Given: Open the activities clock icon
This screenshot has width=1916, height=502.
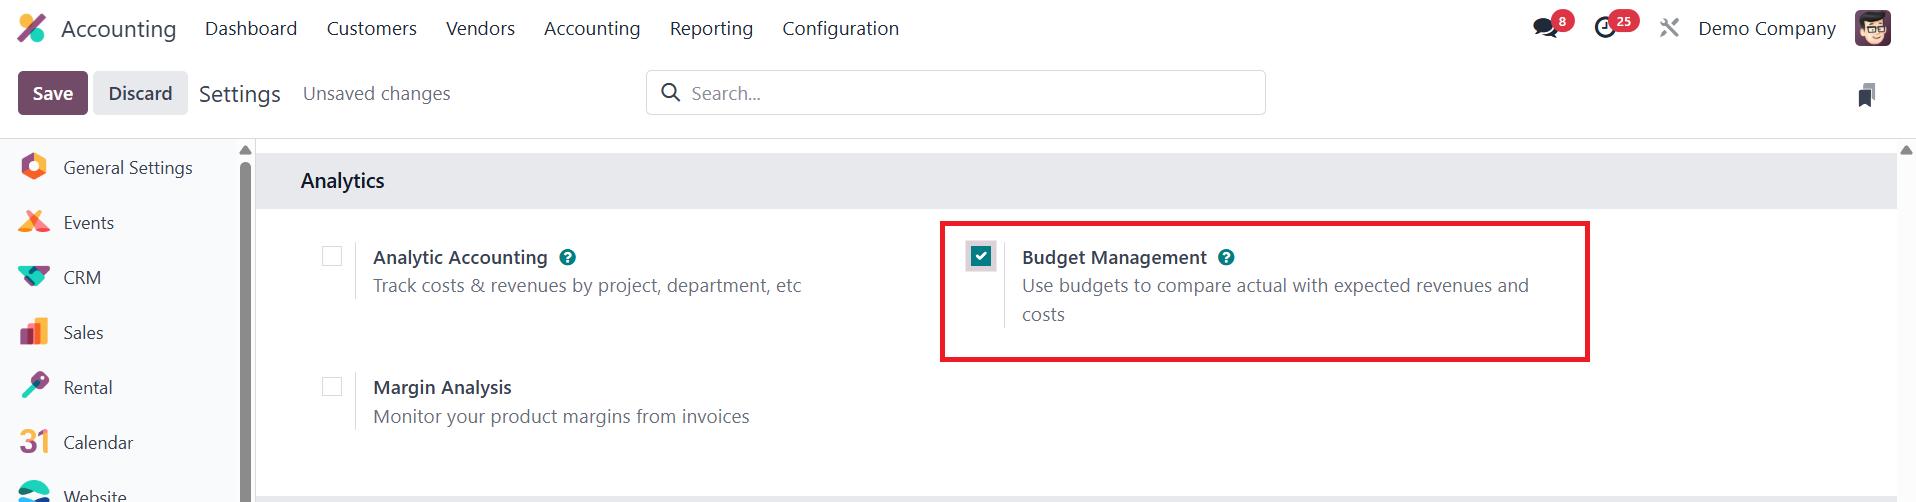Looking at the screenshot, I should (x=1606, y=28).
